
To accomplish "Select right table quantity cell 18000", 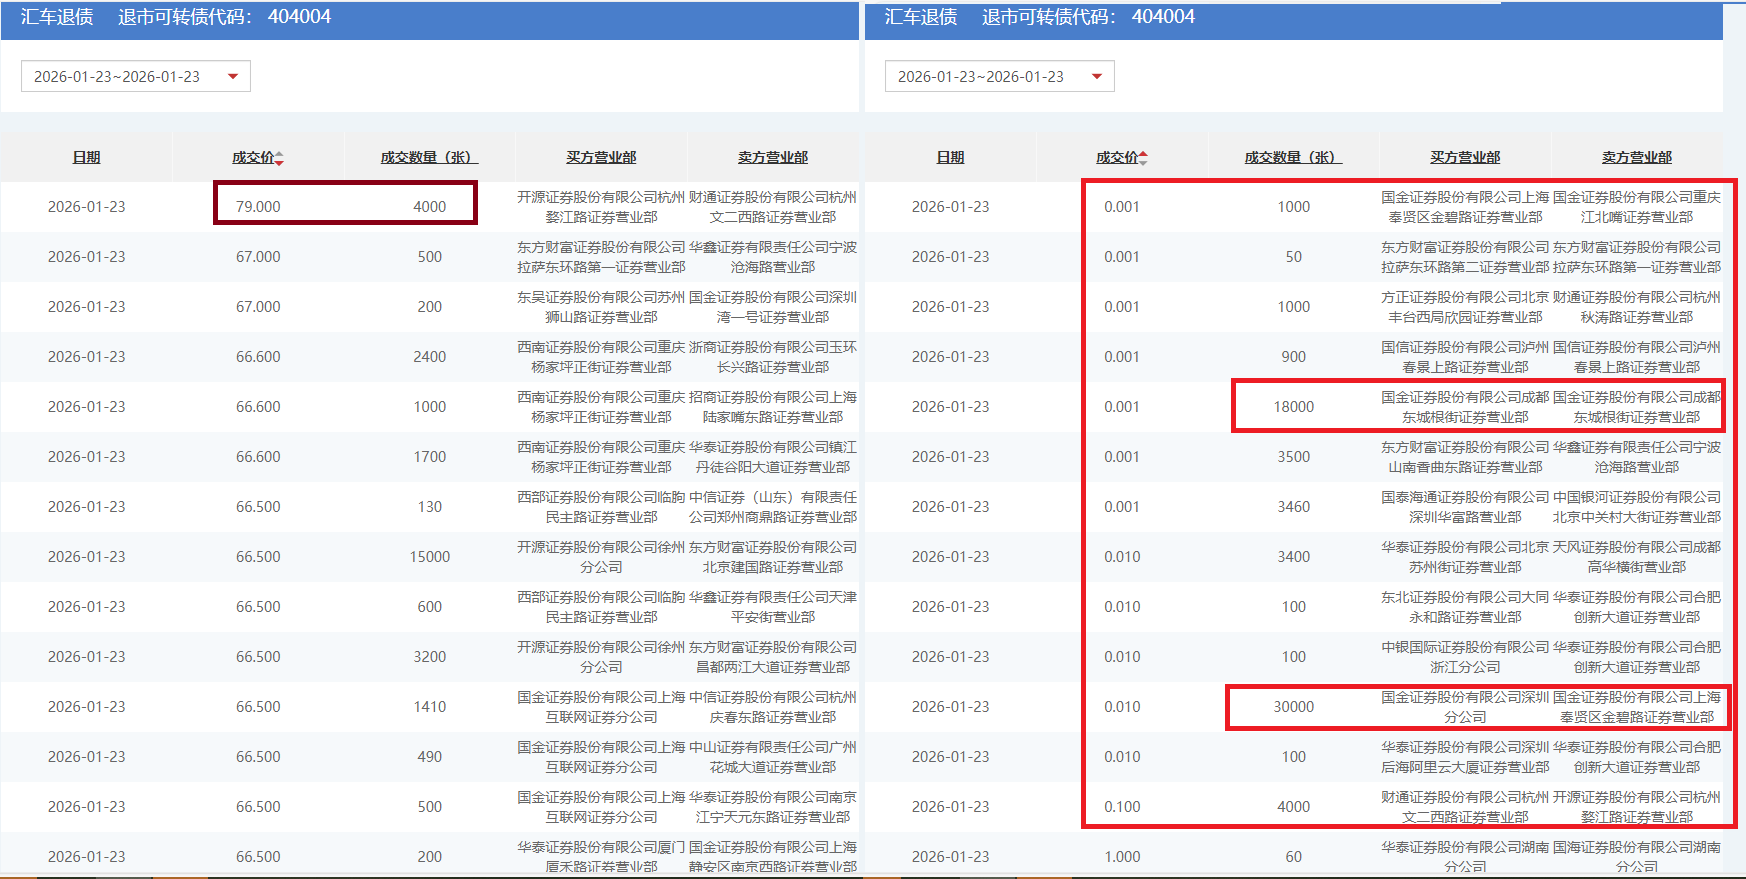I will point(1294,407).
